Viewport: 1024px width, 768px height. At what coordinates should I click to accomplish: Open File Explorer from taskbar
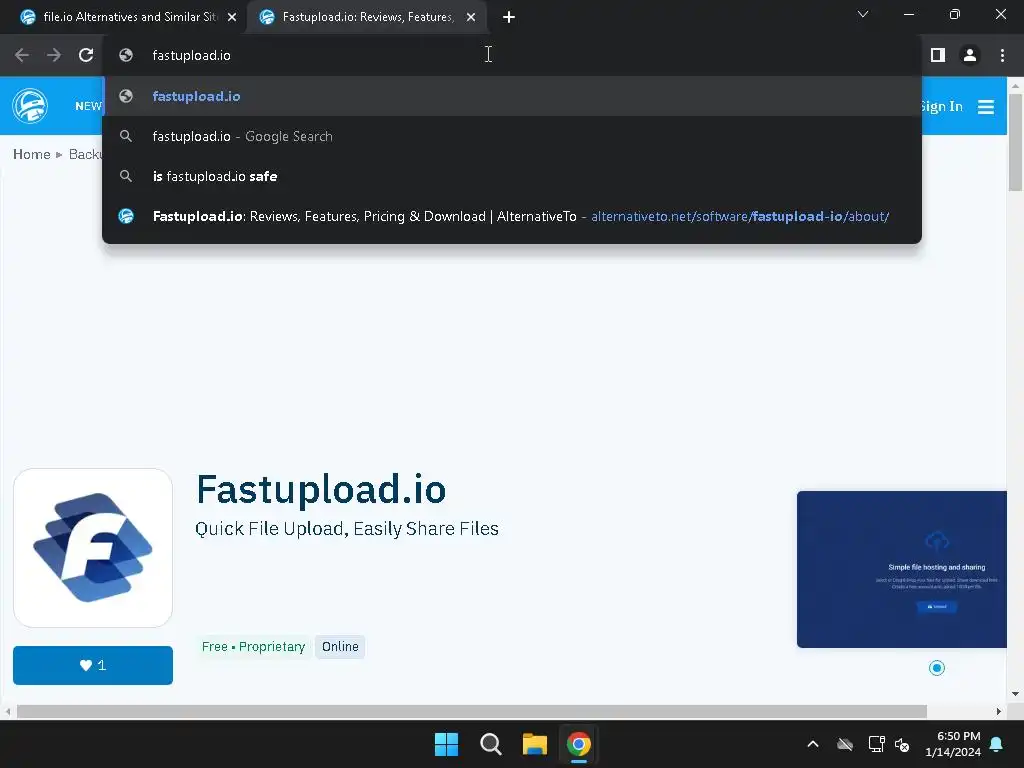[534, 744]
